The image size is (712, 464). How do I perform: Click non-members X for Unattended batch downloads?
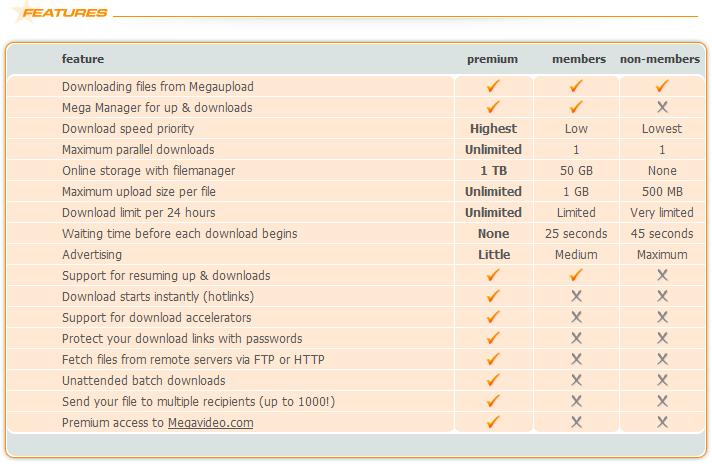click(x=662, y=380)
